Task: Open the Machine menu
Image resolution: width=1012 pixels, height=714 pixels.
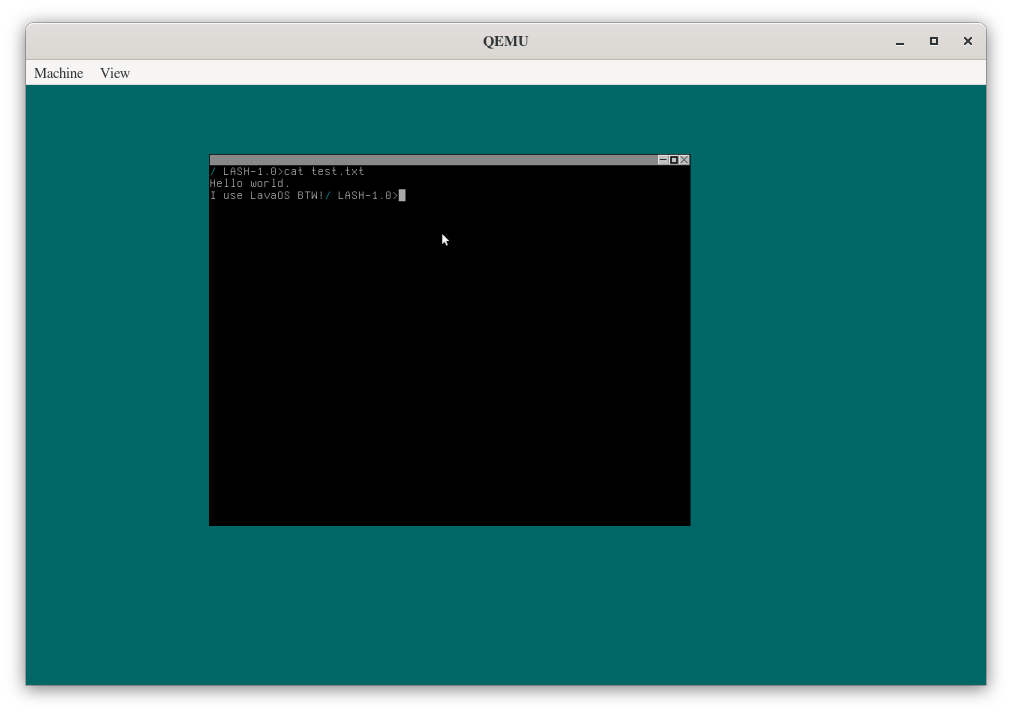Action: [x=59, y=73]
